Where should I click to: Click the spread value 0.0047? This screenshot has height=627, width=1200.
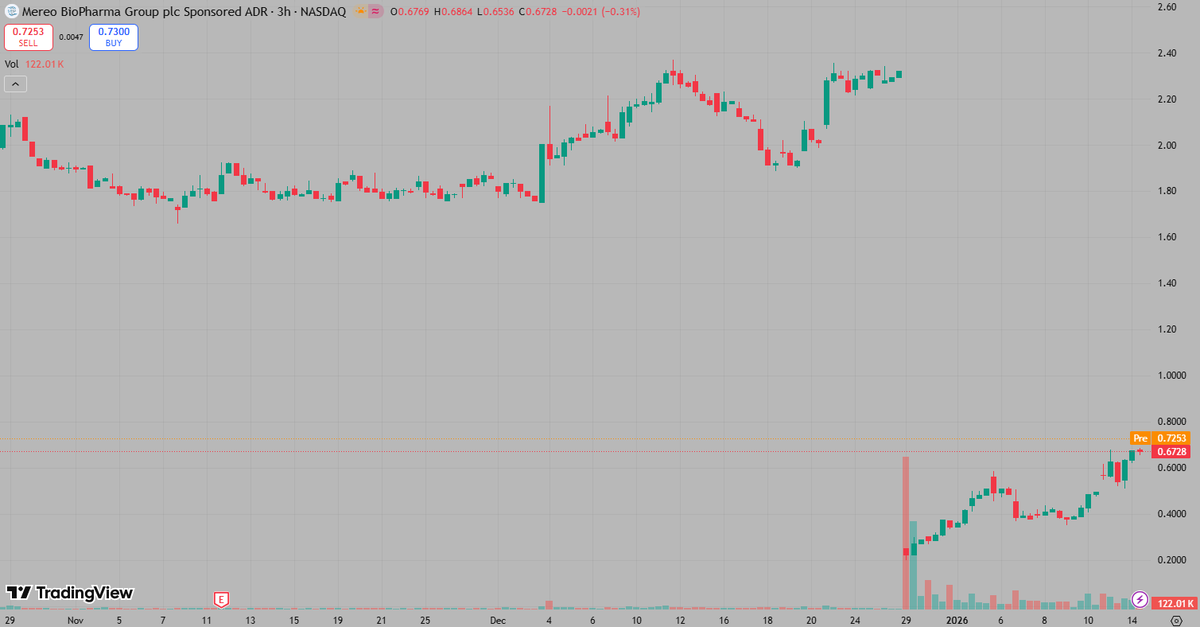(71, 37)
